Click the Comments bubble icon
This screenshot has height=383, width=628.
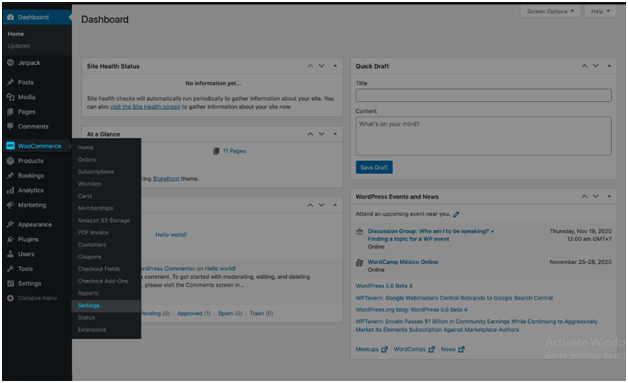tap(10, 127)
